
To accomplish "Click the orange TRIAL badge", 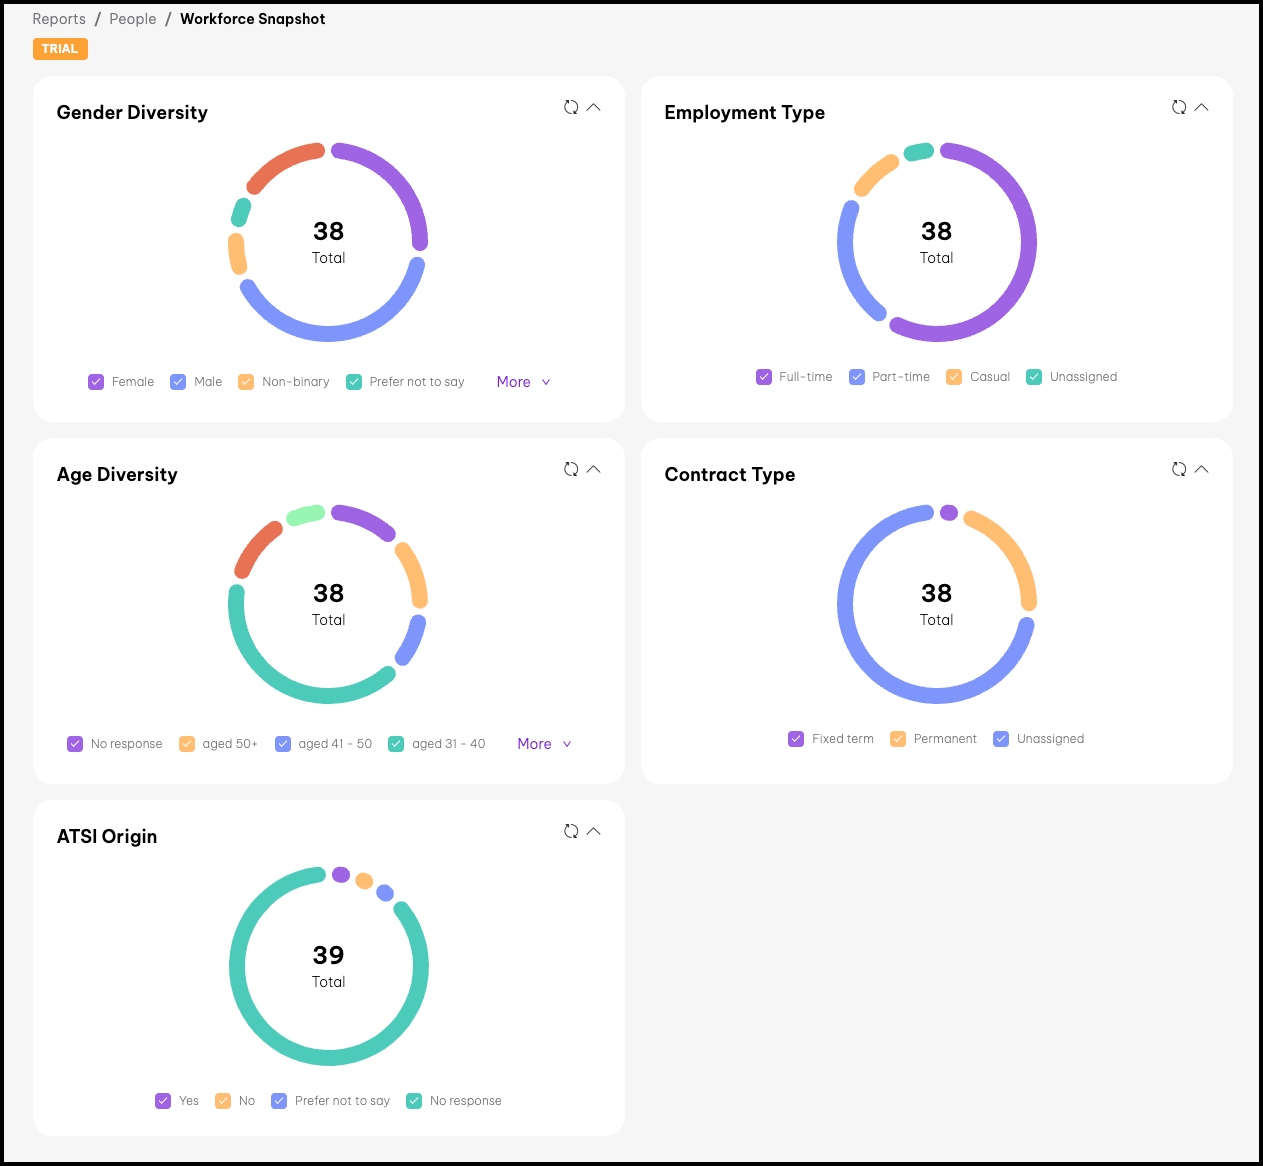I will point(60,49).
